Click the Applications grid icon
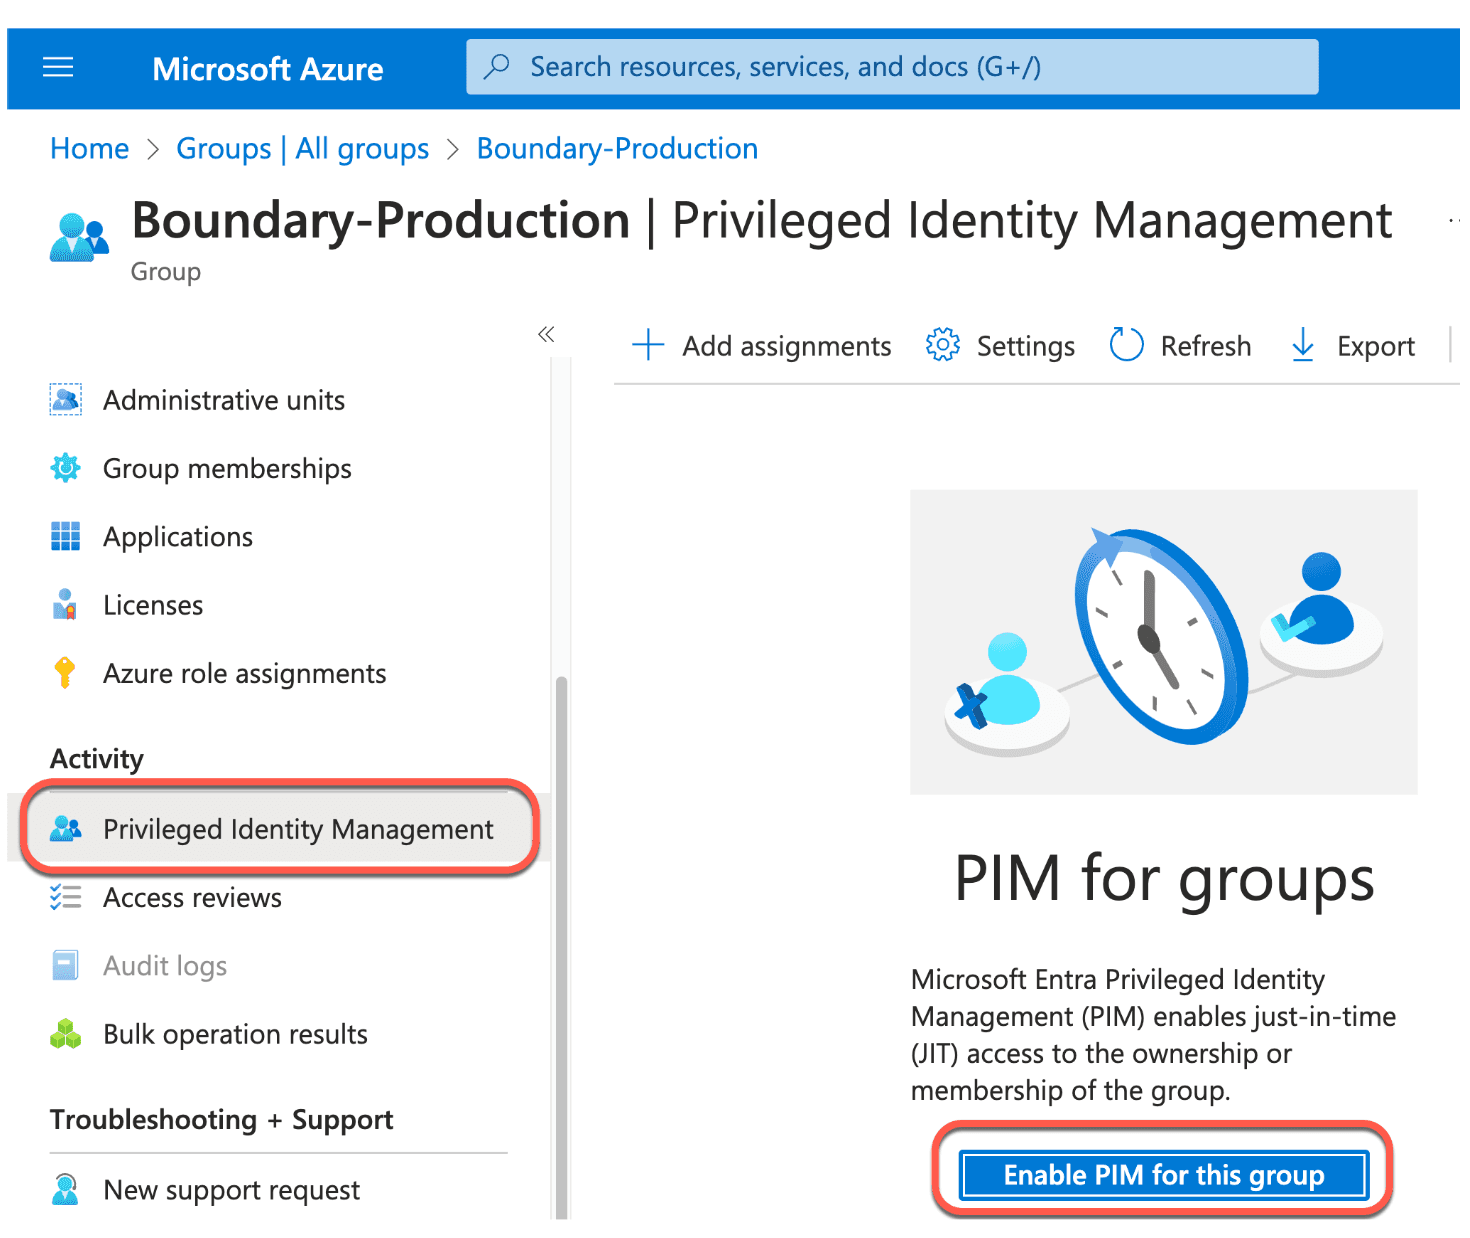The width and height of the screenshot is (1470, 1238). pos(66,537)
